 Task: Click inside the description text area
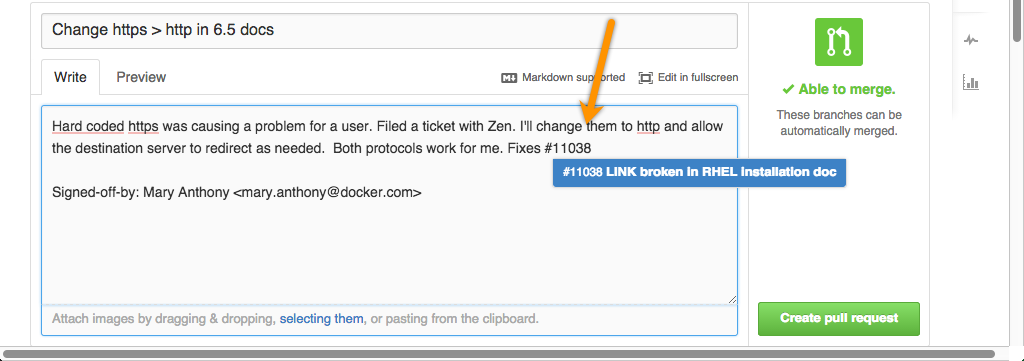[389, 205]
